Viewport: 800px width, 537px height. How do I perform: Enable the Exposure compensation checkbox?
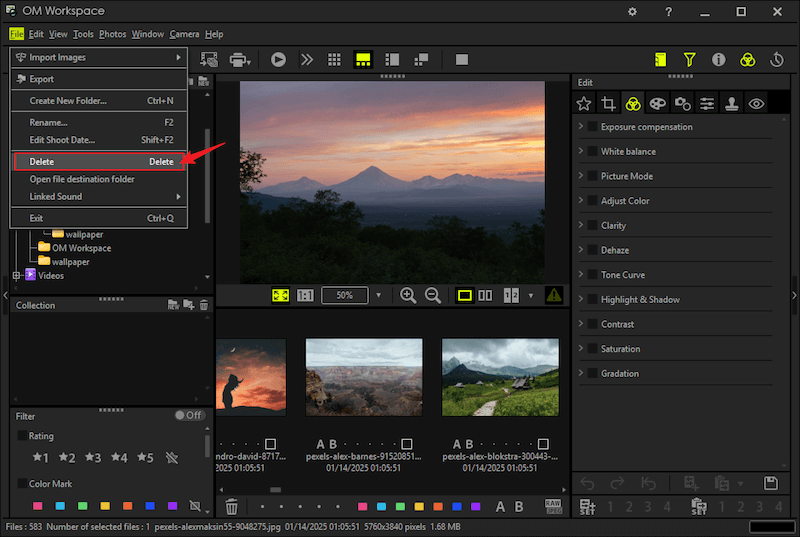(592, 126)
